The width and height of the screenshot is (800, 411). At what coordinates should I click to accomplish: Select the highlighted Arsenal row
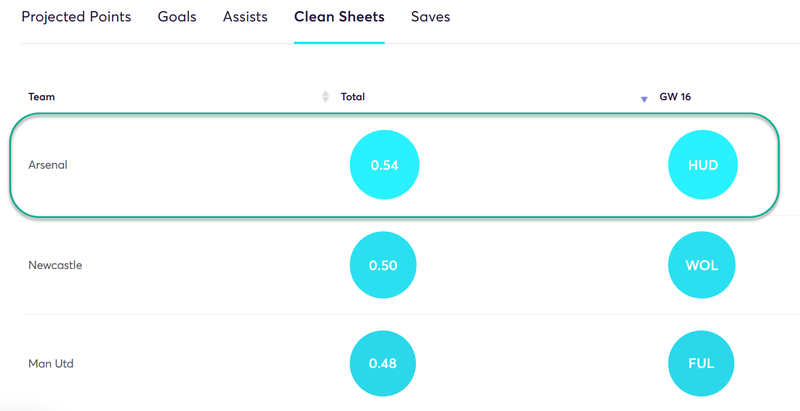pyautogui.click(x=394, y=165)
